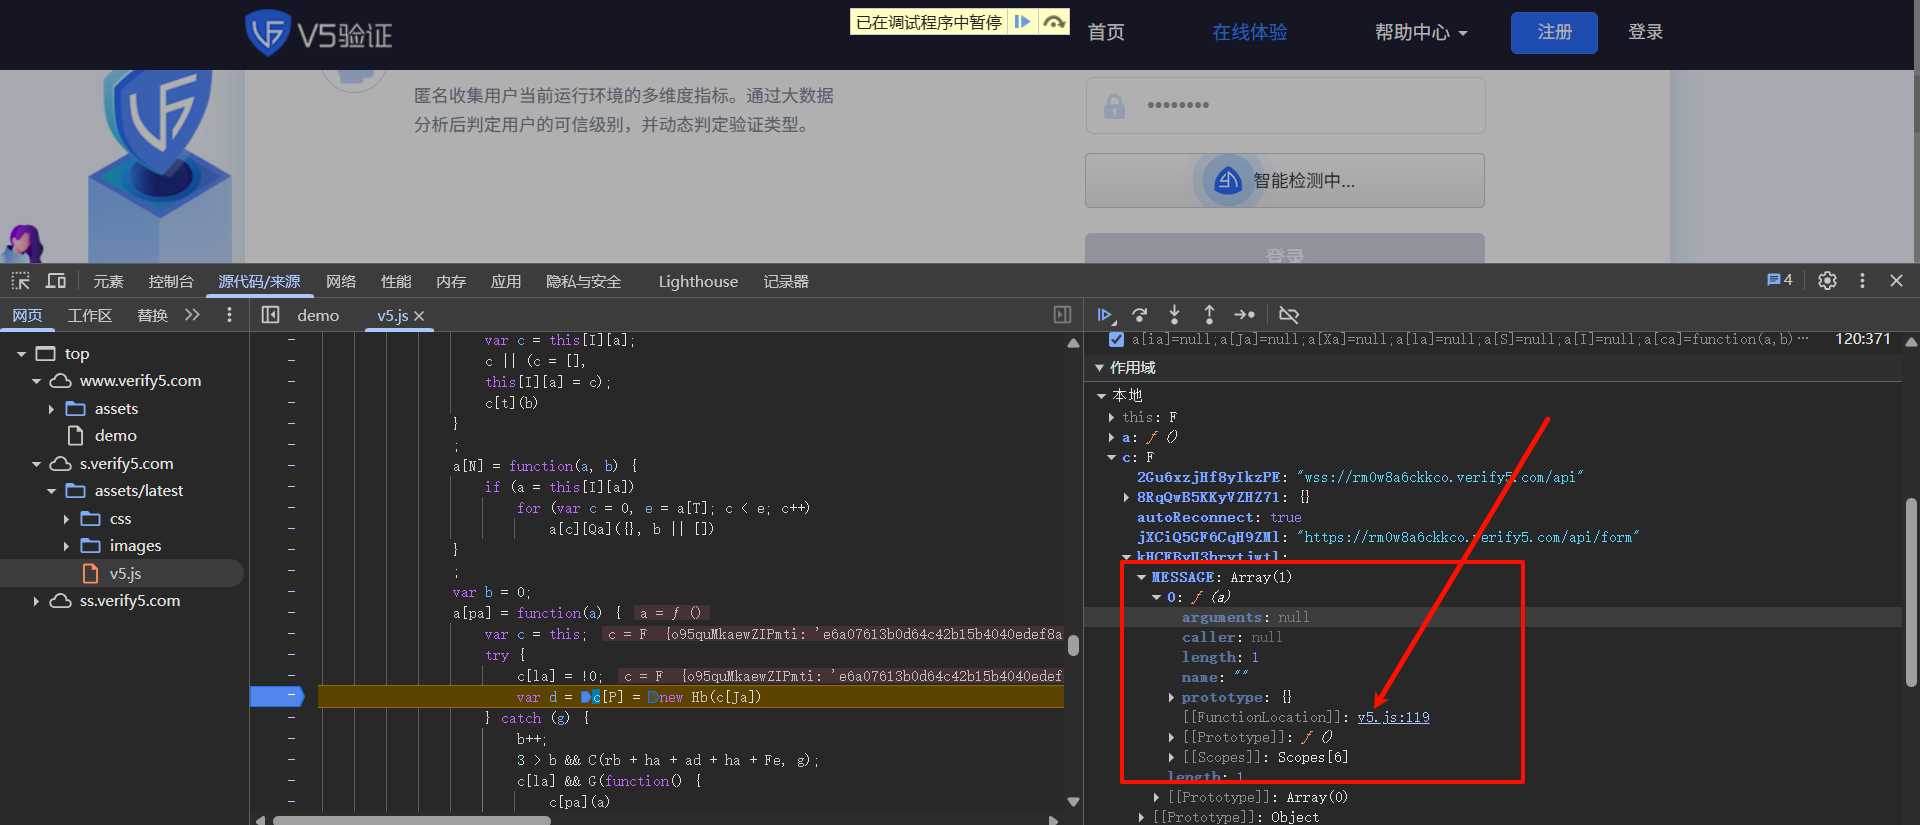The image size is (1920, 825).
Task: Expand ss.verify5.com domain node
Action: pyautogui.click(x=36, y=601)
